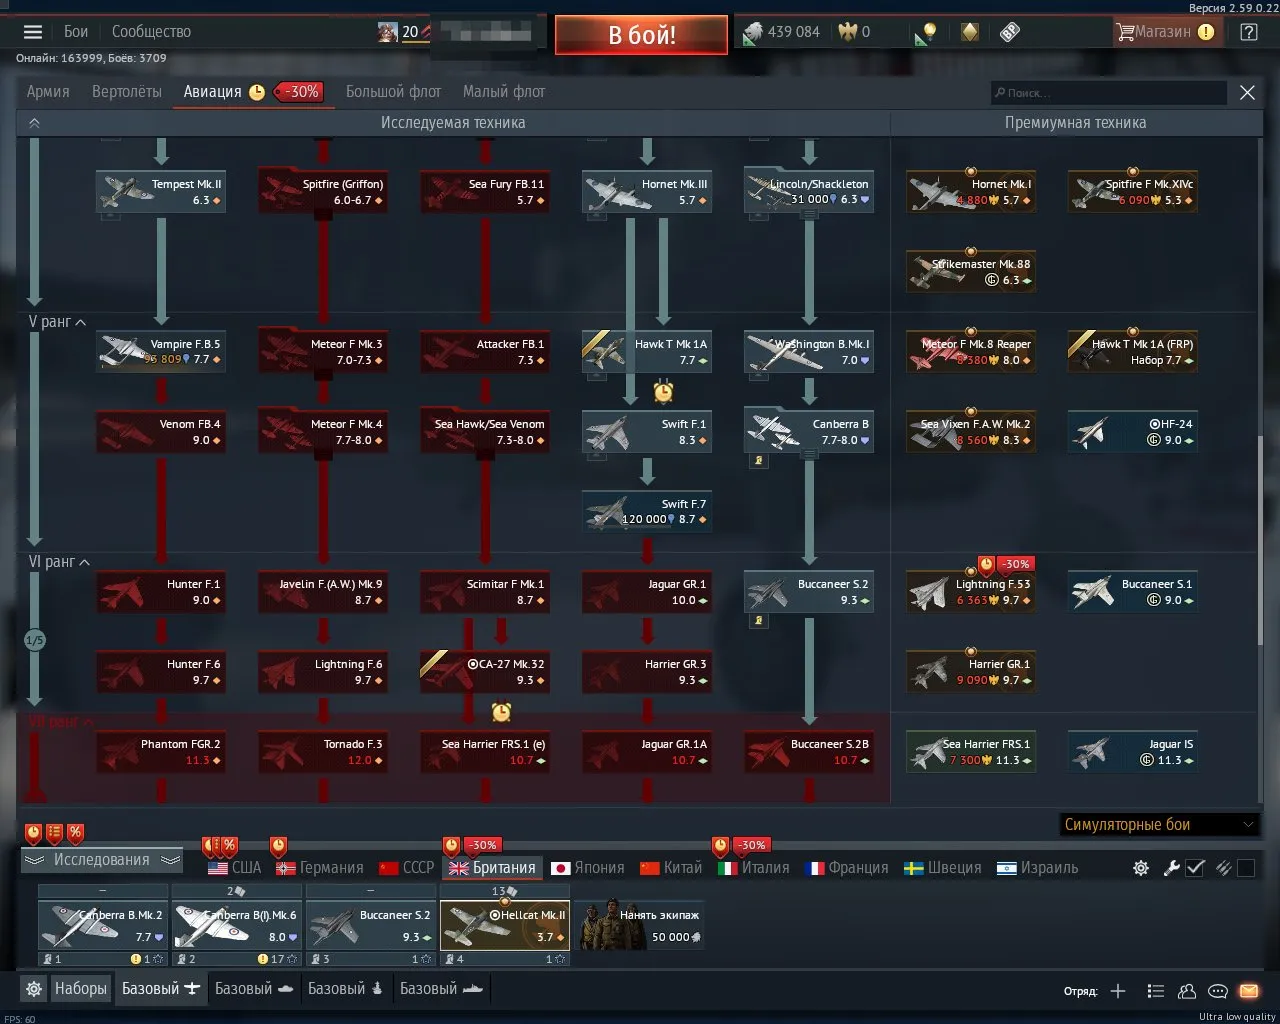
Task: Open the chat speech bubble icon
Action: pos(1218,991)
